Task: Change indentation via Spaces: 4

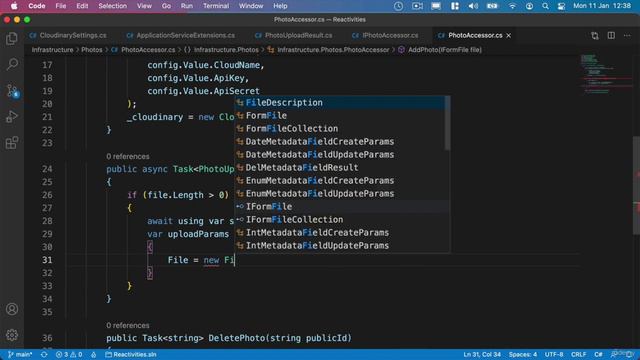Action: pyautogui.click(x=522, y=354)
